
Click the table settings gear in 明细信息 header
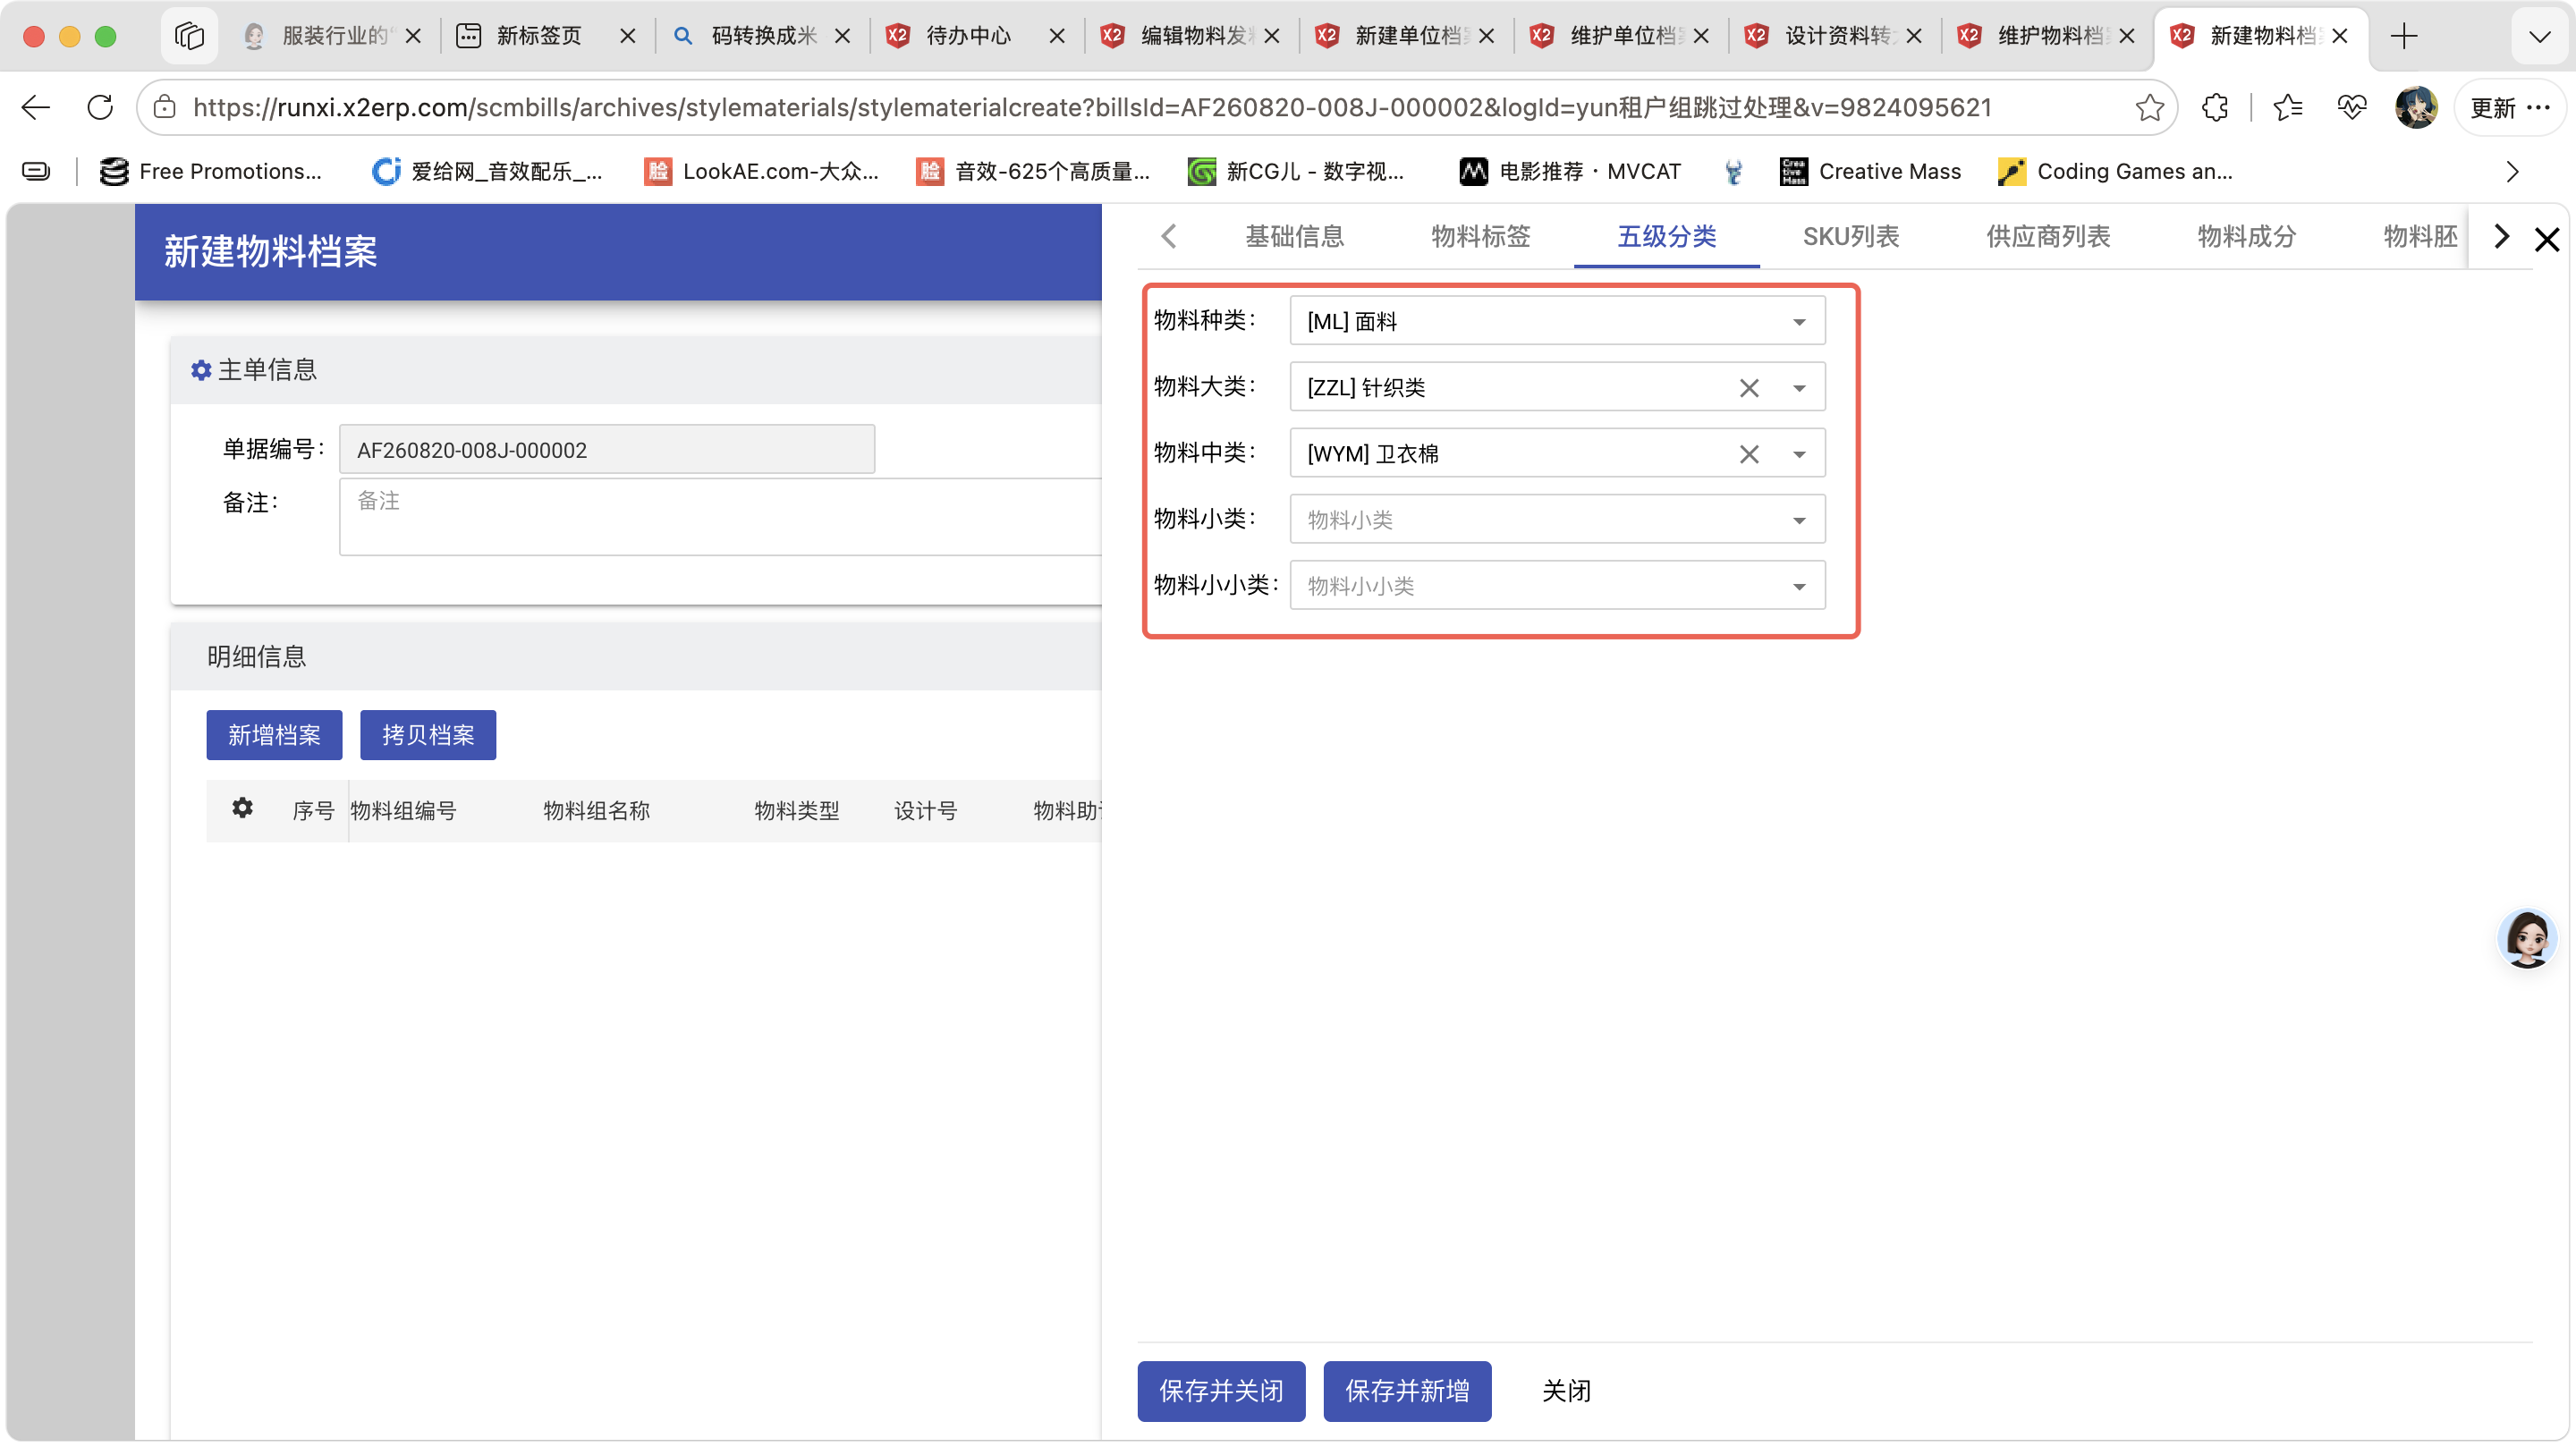tap(242, 808)
